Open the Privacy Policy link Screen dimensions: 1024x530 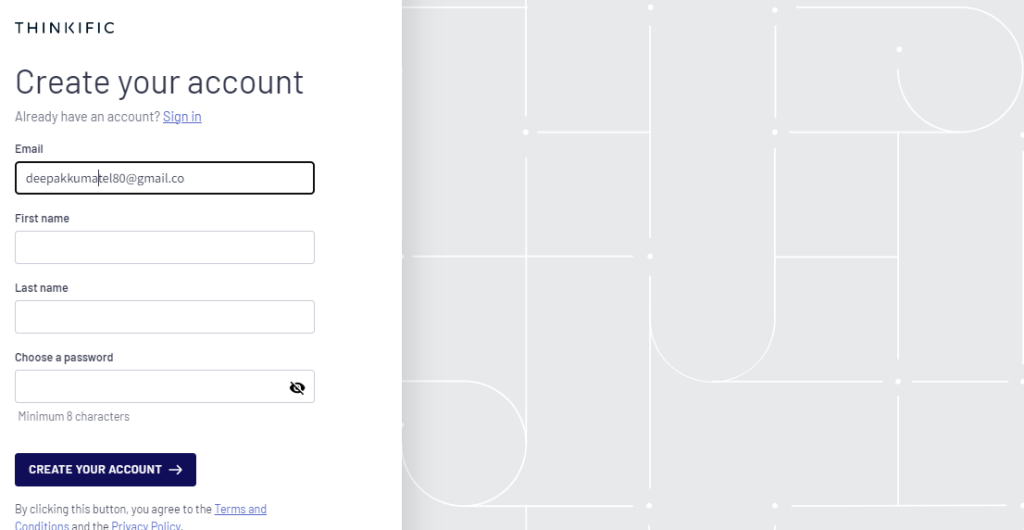click(x=146, y=525)
